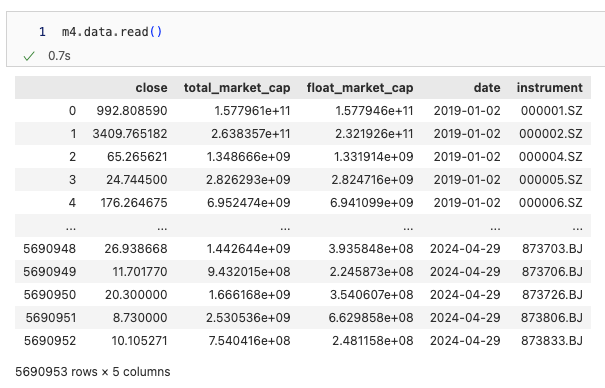The width and height of the screenshot is (605, 388).
Task: Click the ellipsis under the date column
Action: coord(495,228)
